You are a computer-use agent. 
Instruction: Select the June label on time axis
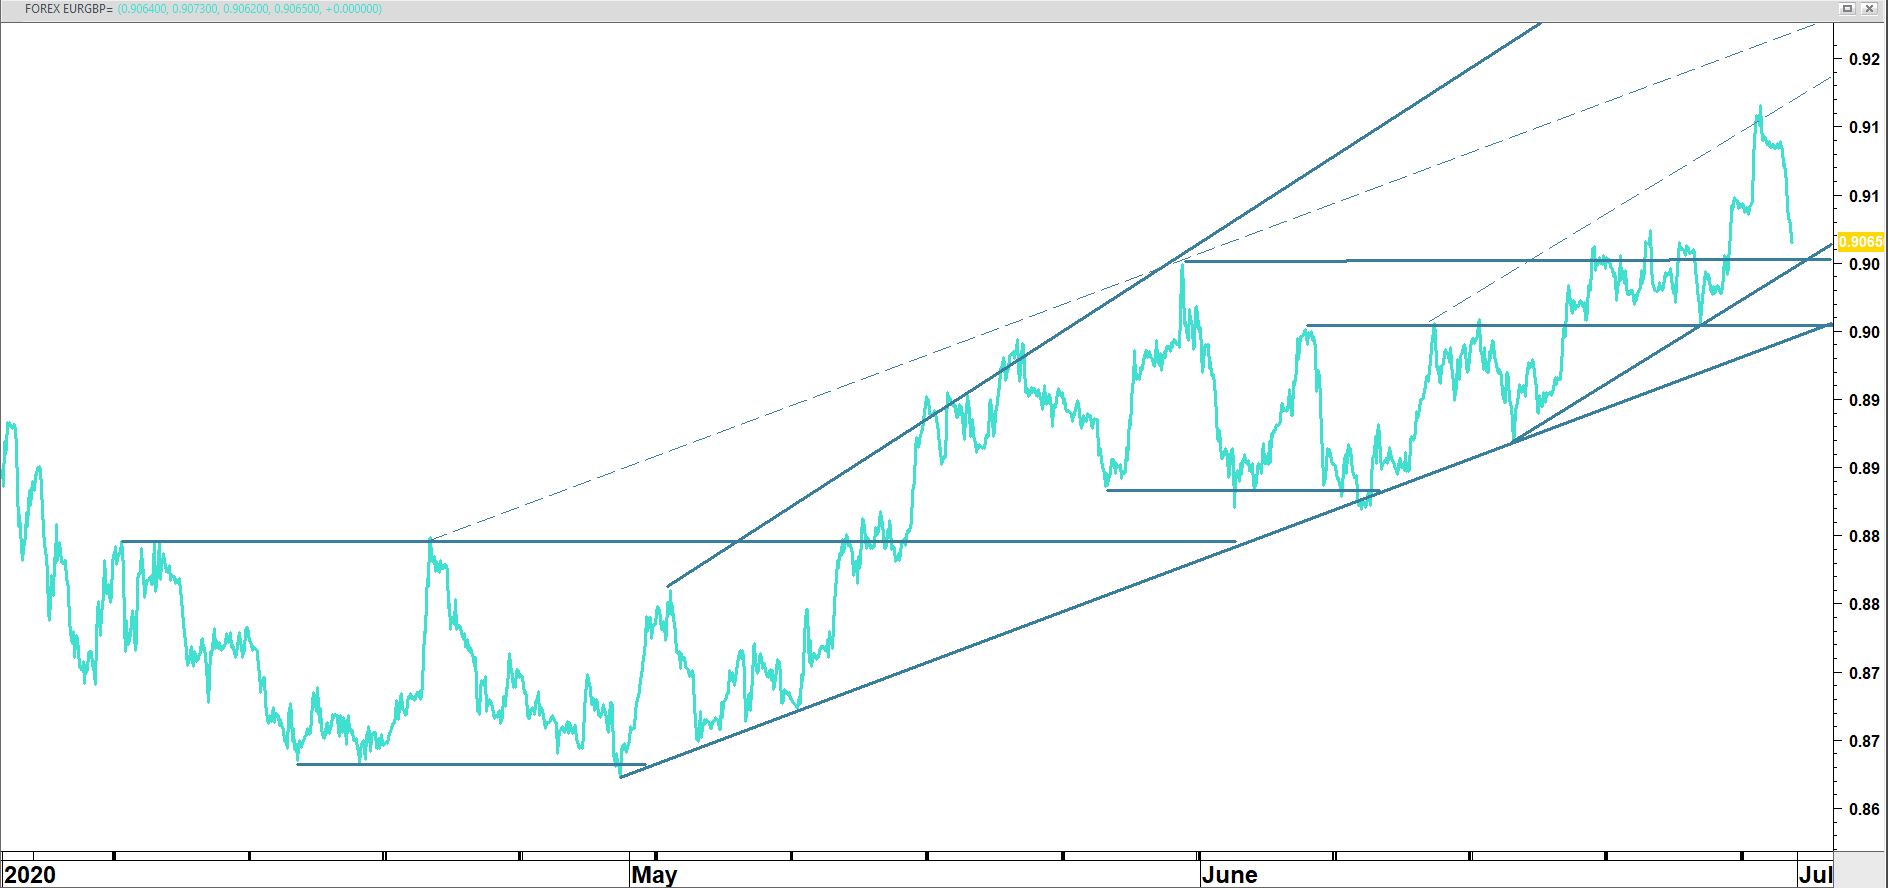[x=1229, y=875]
